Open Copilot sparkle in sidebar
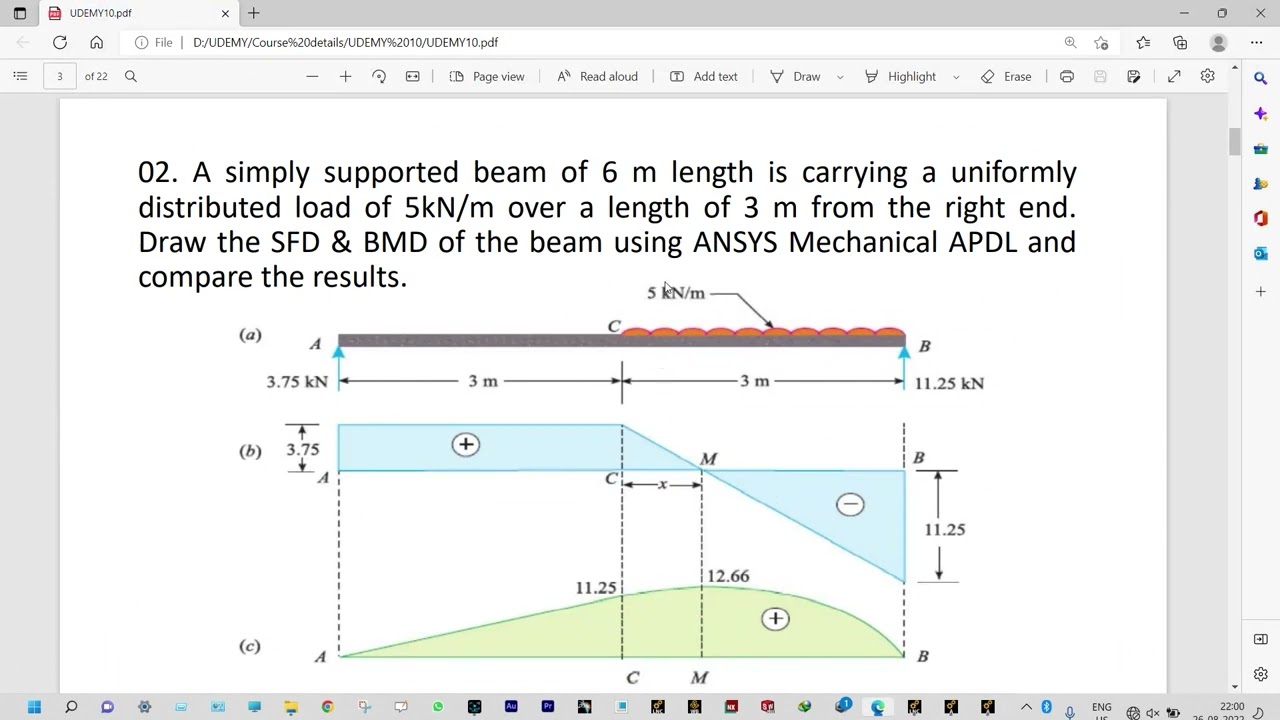This screenshot has width=1280, height=720. pyautogui.click(x=1260, y=114)
